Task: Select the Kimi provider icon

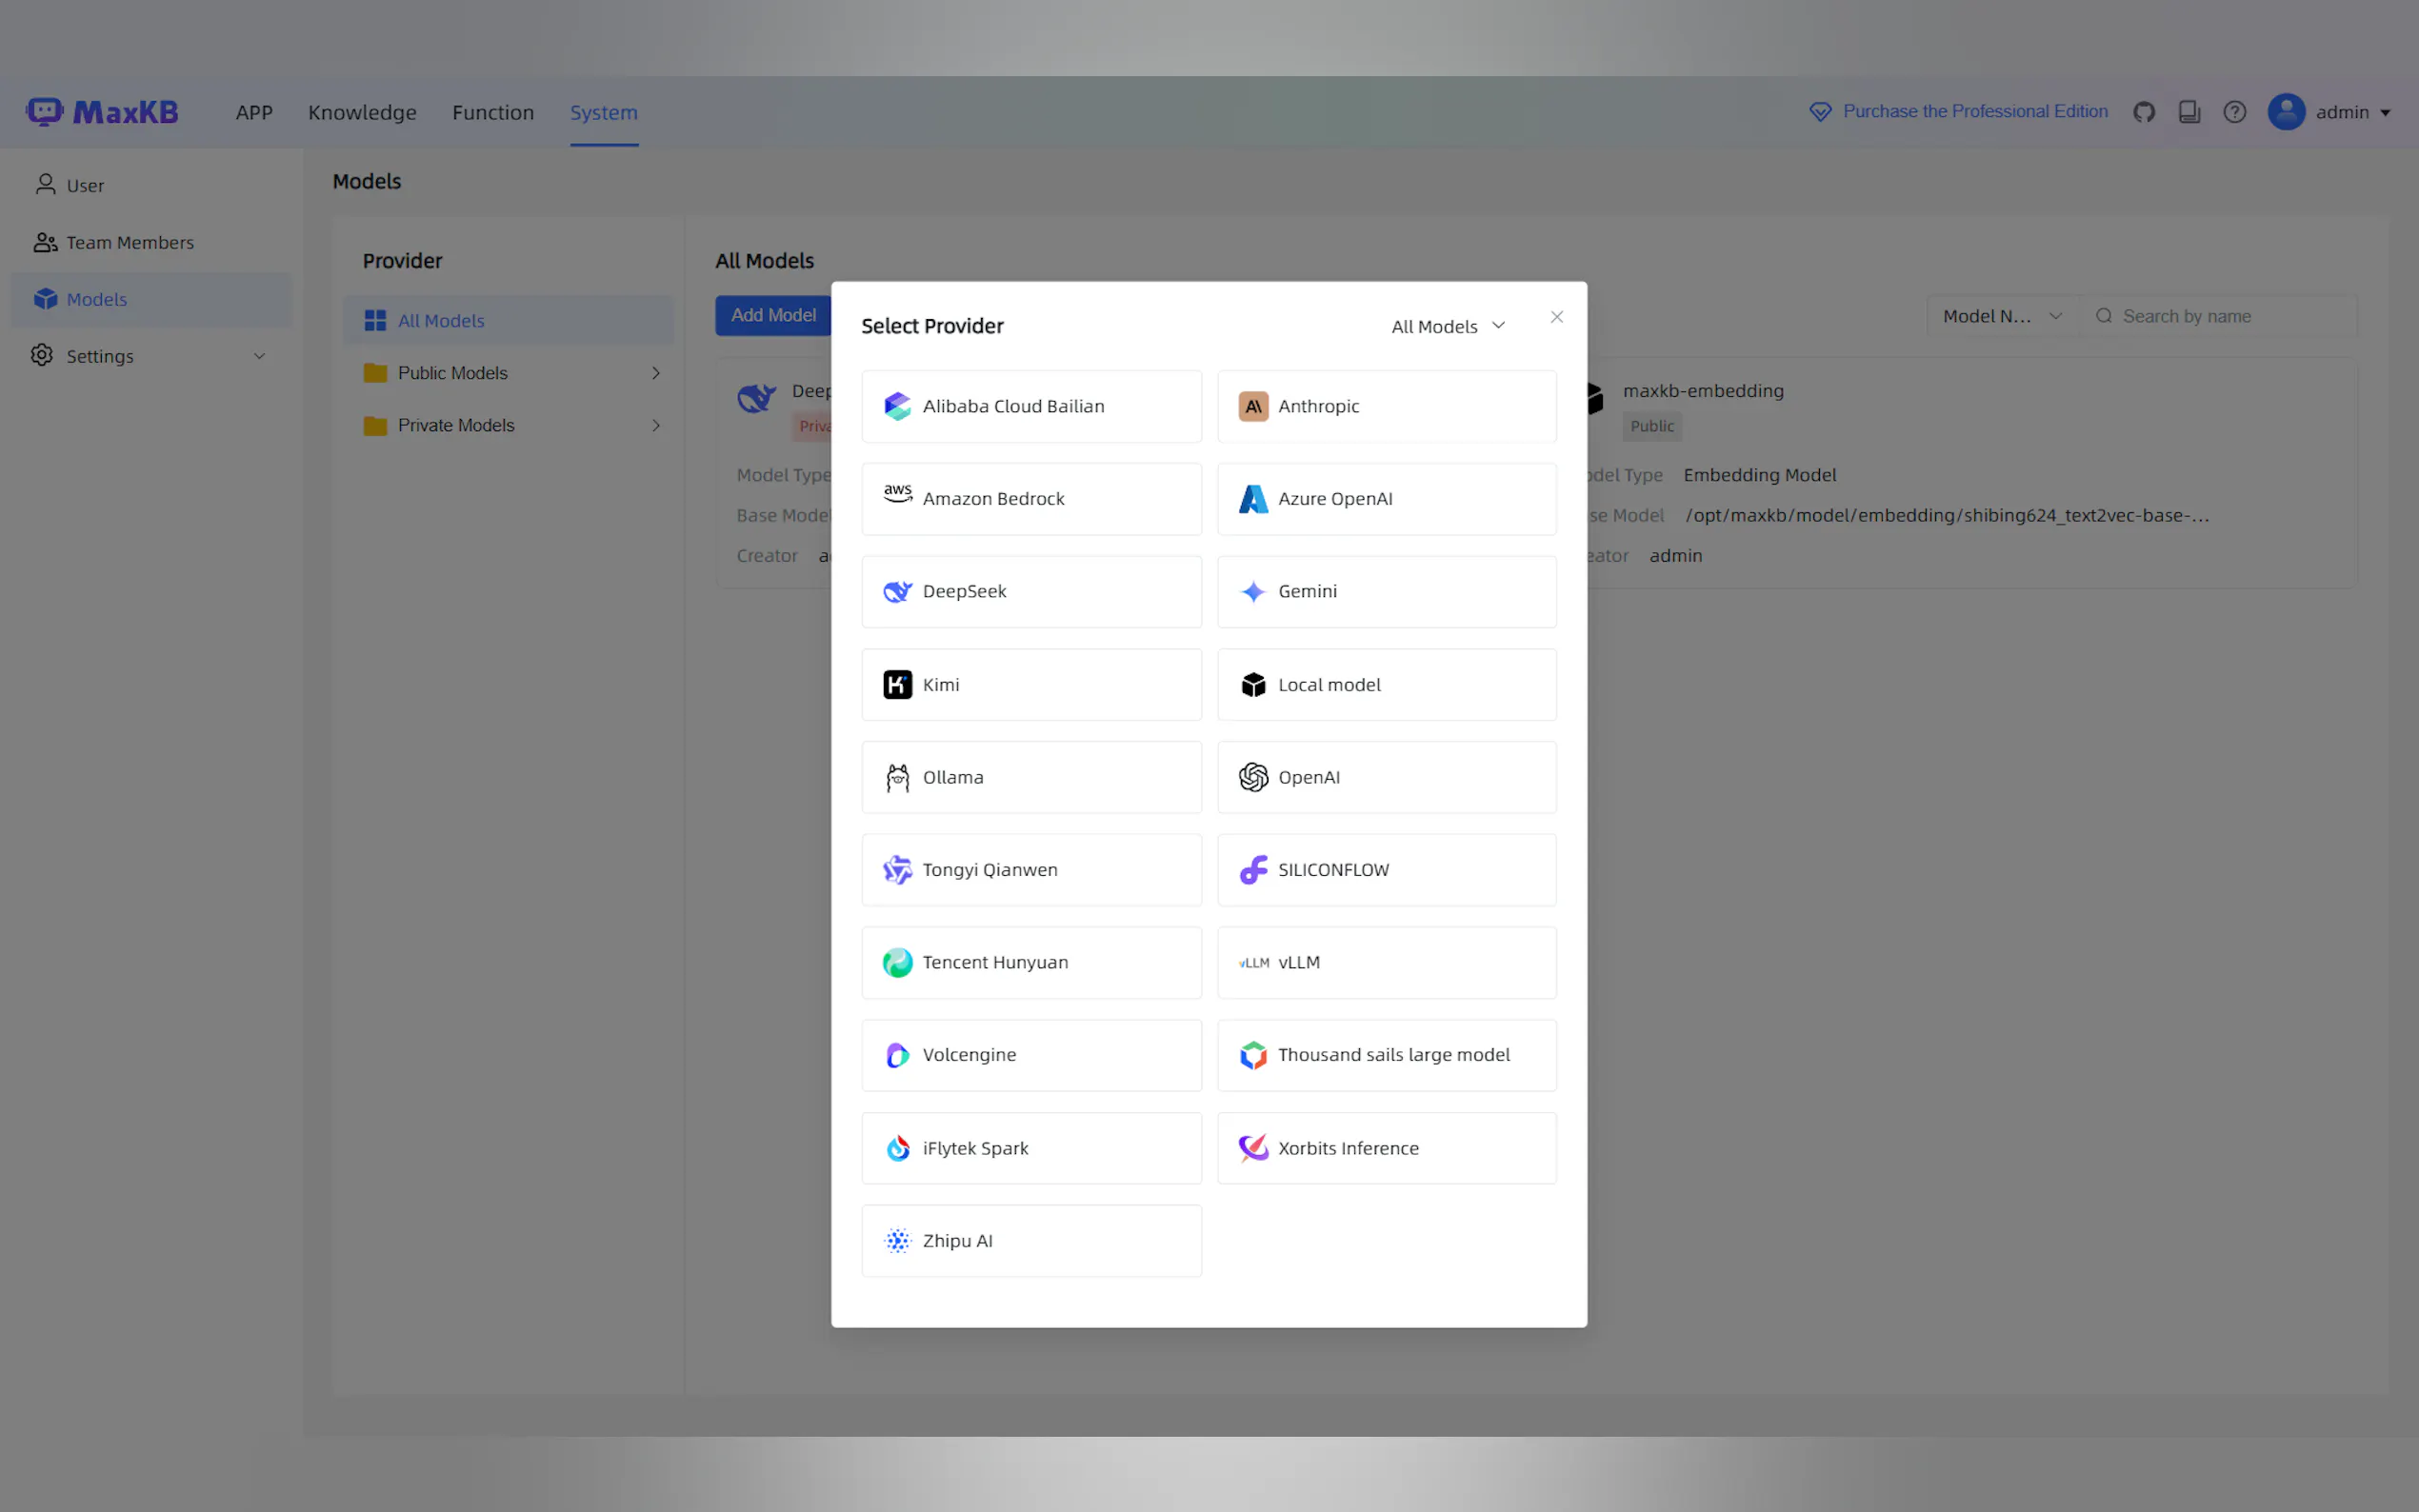Action: (897, 685)
